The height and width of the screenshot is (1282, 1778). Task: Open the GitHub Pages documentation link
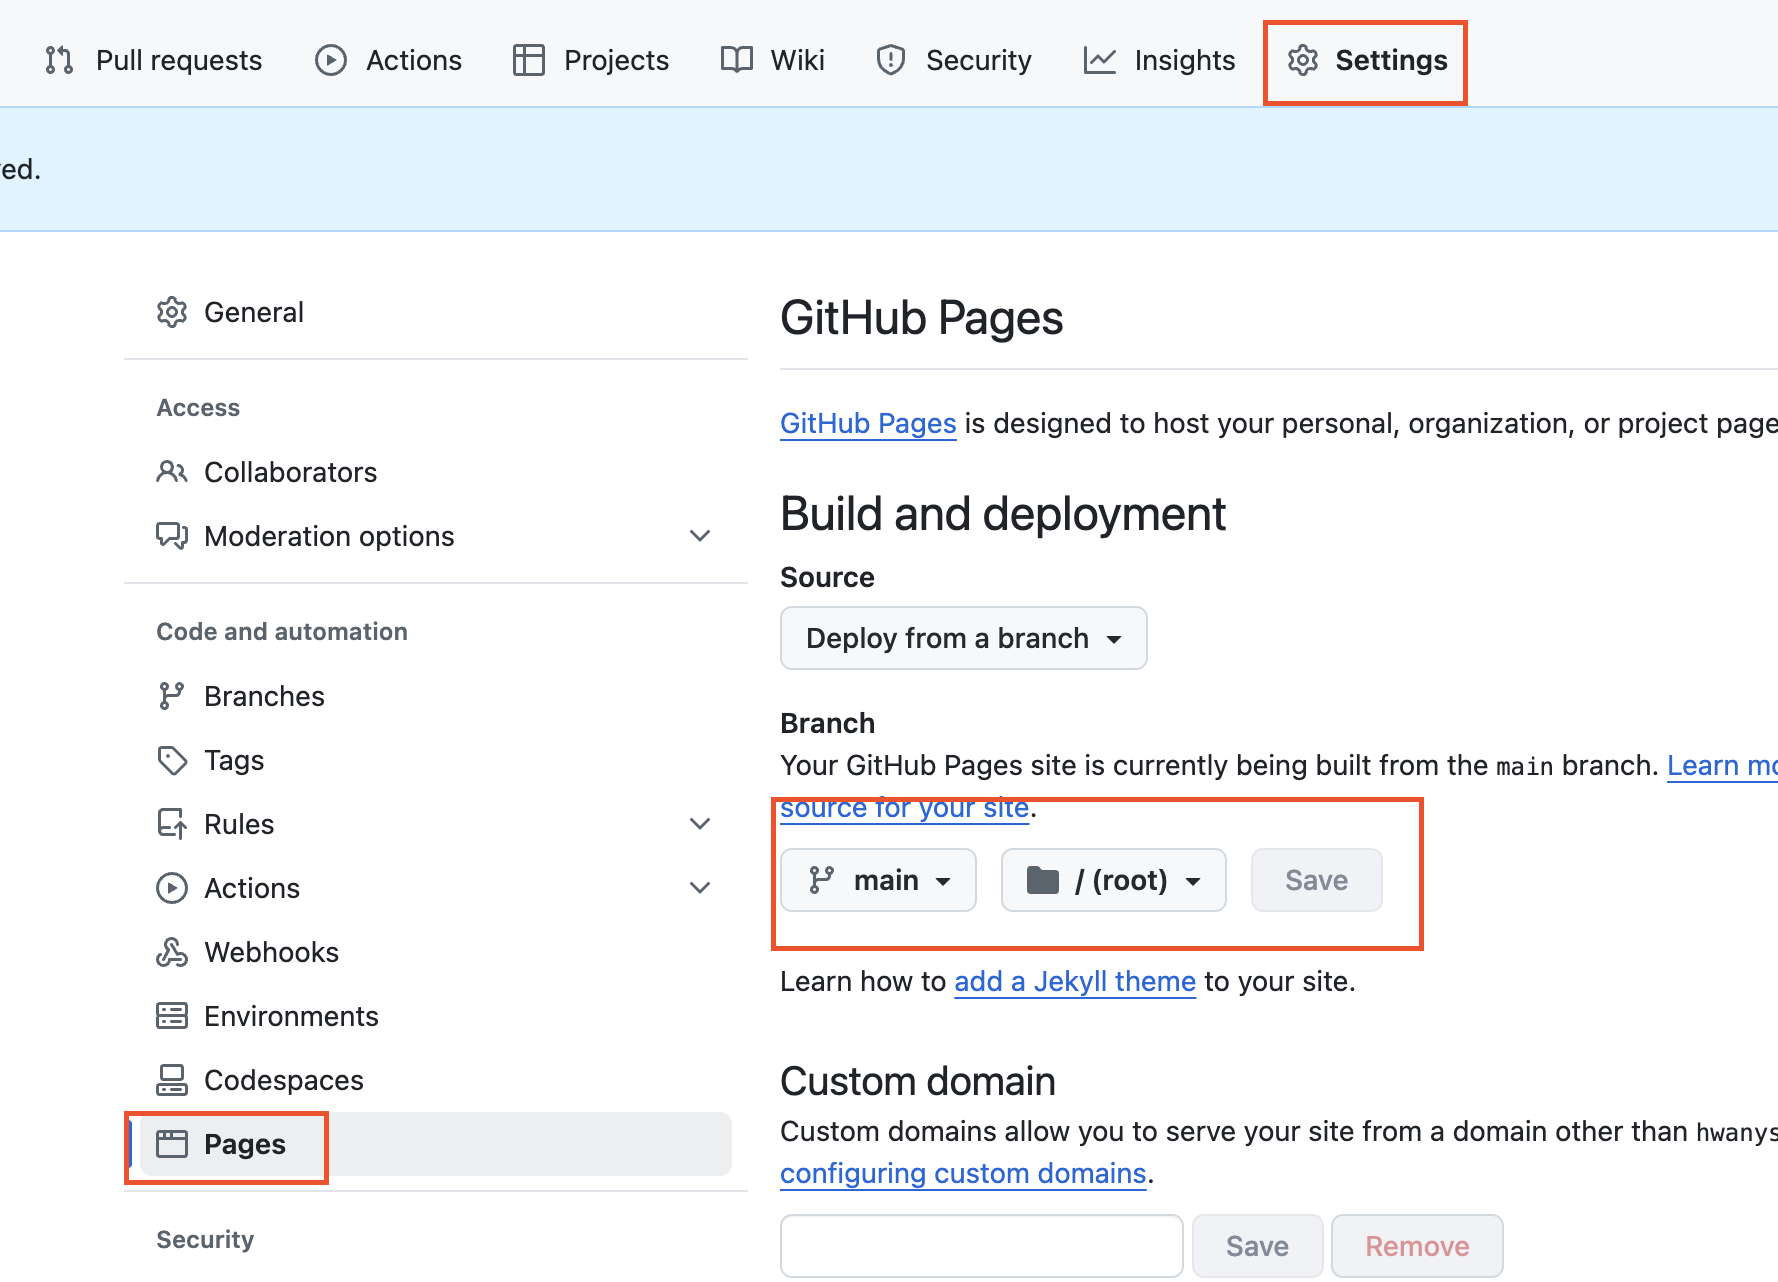tap(868, 424)
